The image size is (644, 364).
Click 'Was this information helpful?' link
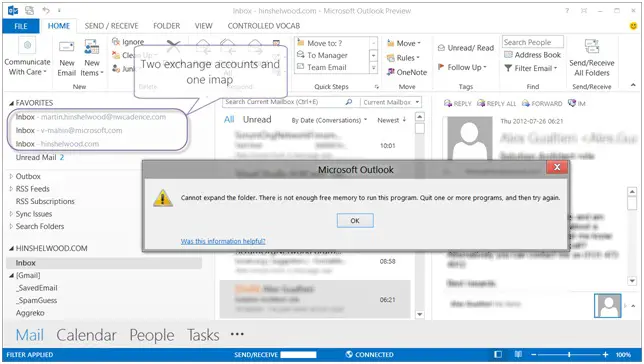223,241
